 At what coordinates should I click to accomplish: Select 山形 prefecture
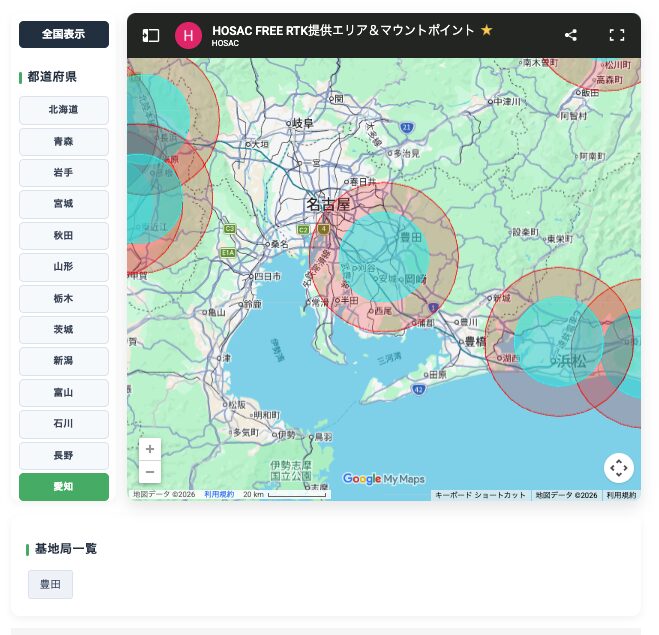[x=64, y=266]
